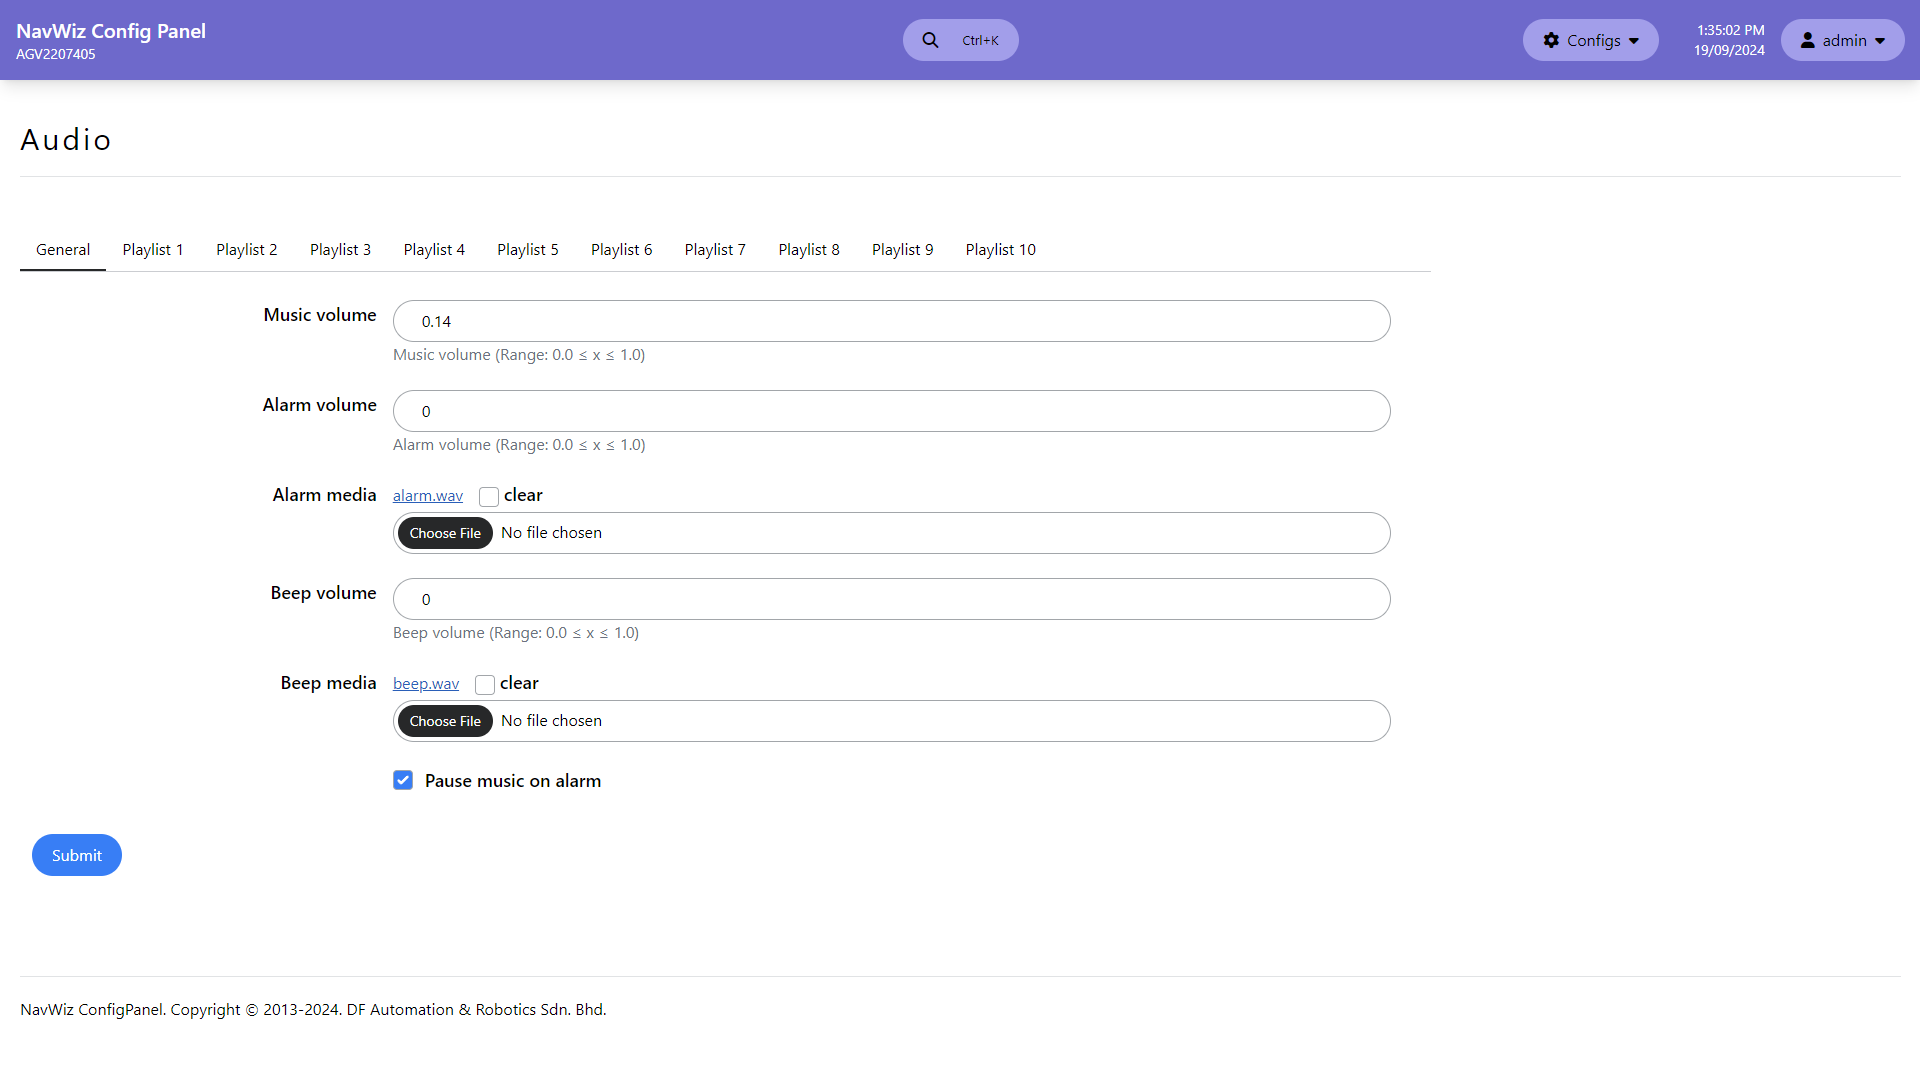The width and height of the screenshot is (1920, 1080).
Task: Tick the clear checkbox for Beep media
Action: point(485,684)
